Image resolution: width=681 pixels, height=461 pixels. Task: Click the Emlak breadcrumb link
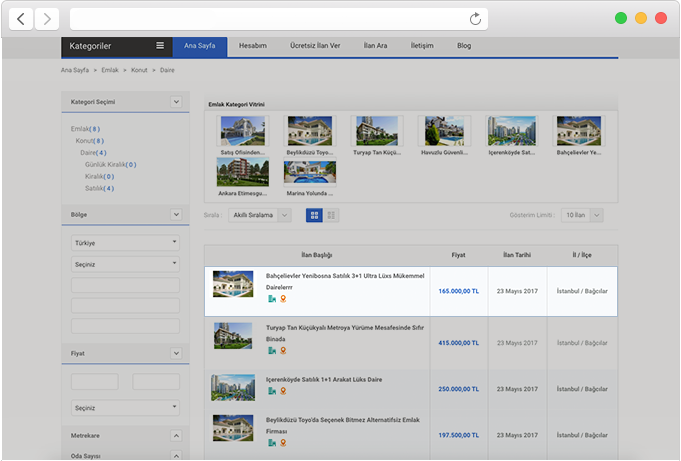tap(110, 71)
